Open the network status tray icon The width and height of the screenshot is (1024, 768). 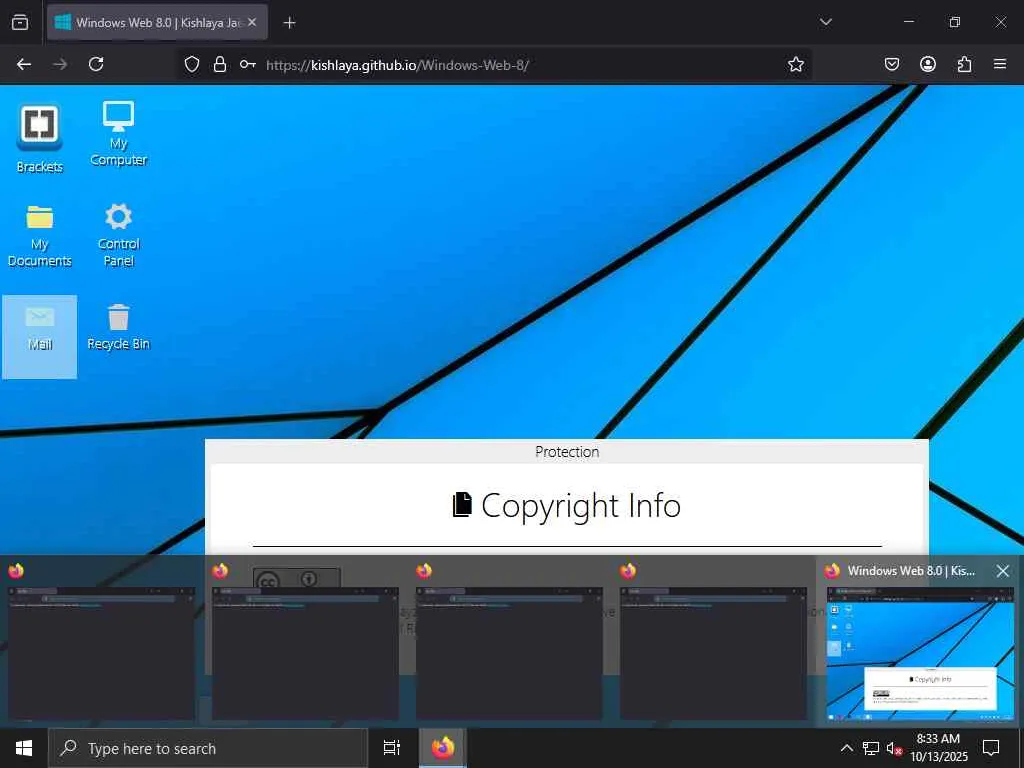[x=870, y=748]
